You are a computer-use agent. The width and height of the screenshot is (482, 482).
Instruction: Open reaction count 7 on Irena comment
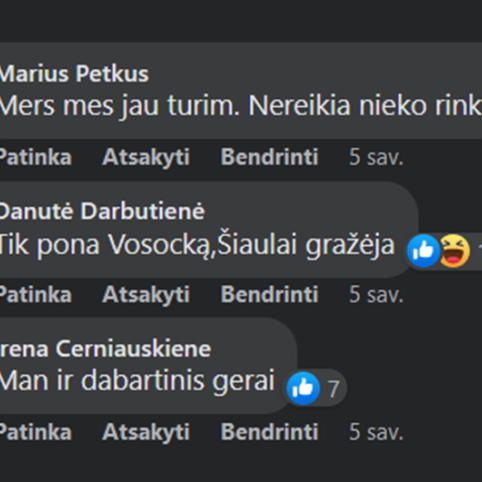[333, 389]
